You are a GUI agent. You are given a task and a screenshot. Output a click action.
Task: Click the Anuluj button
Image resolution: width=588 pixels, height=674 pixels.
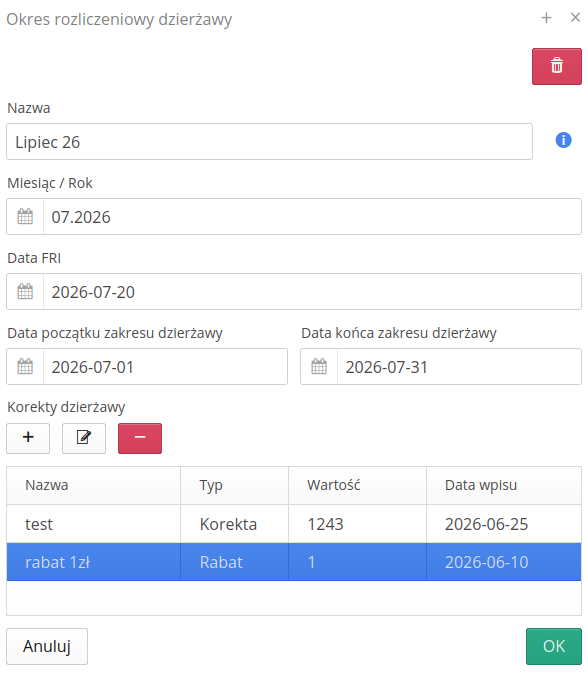click(x=47, y=646)
